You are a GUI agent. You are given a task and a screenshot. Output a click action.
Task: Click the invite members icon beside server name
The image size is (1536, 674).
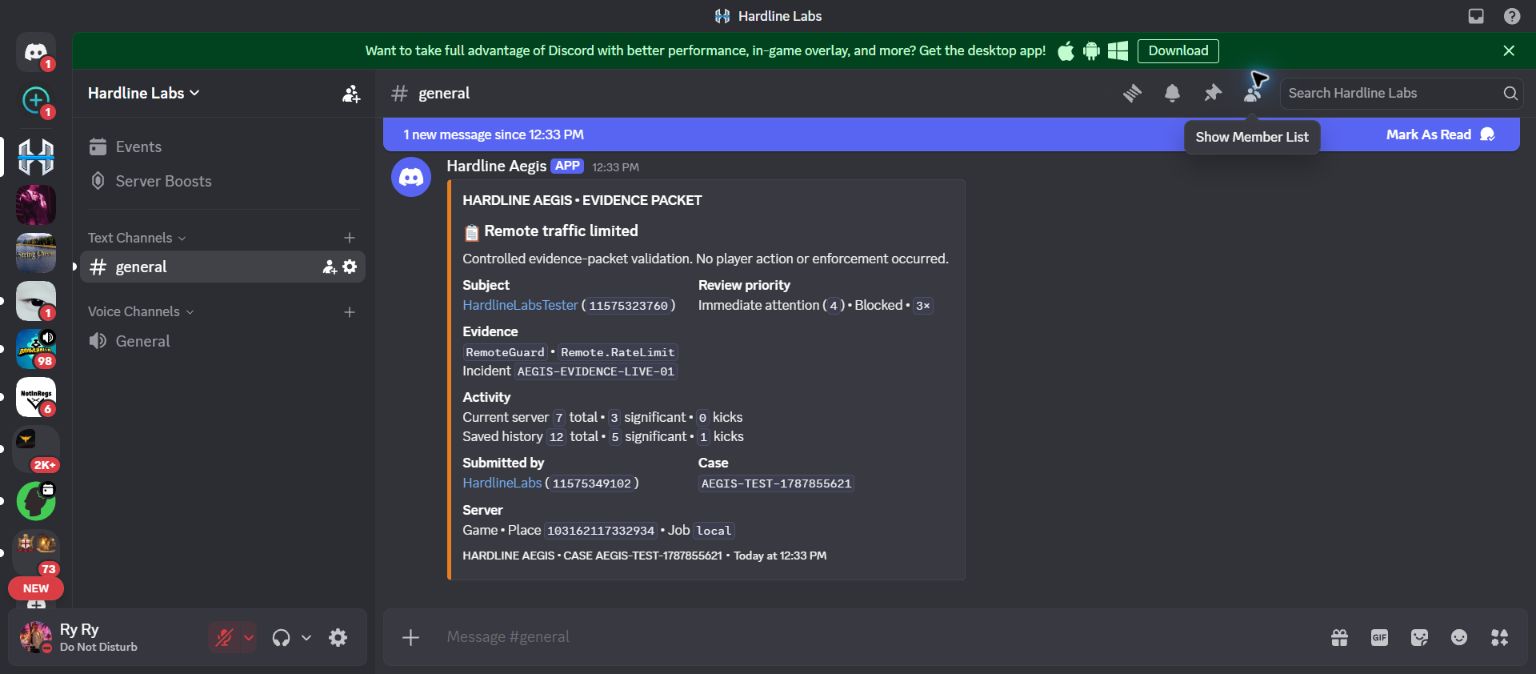(x=351, y=93)
